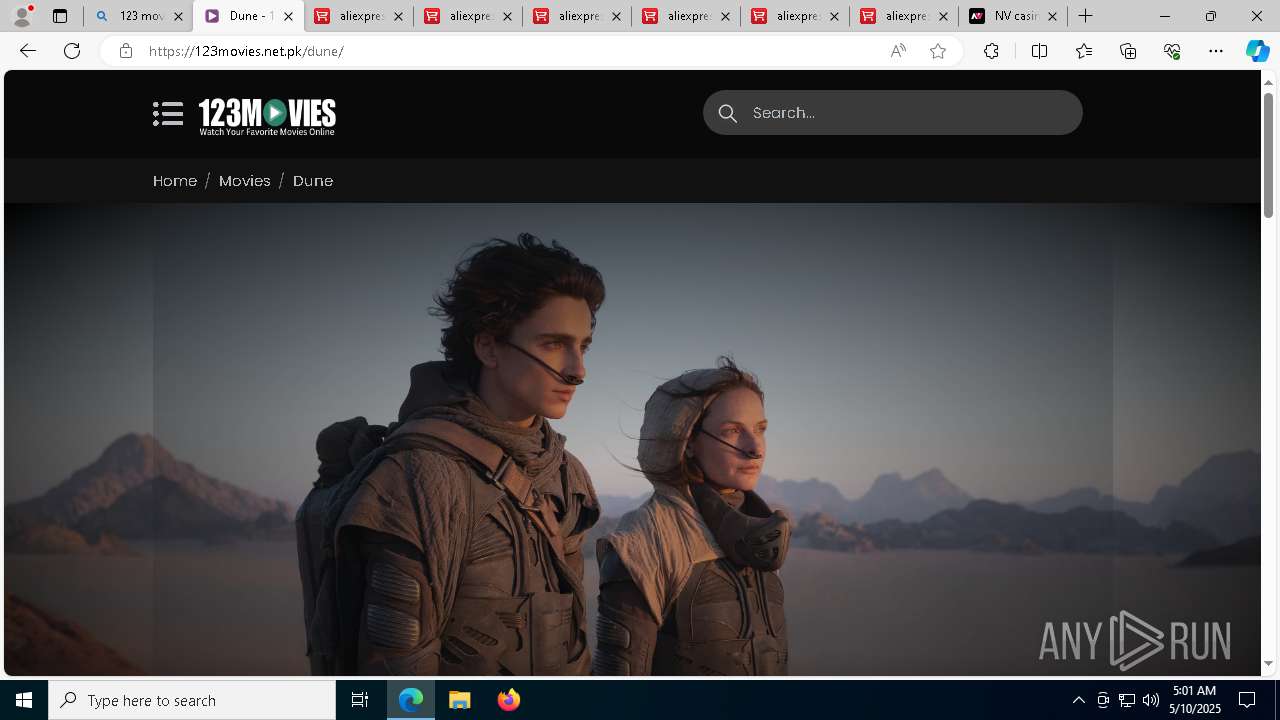Screen dimensions: 1280x720
Task: Launch Firefox from taskbar
Action: click(508, 700)
